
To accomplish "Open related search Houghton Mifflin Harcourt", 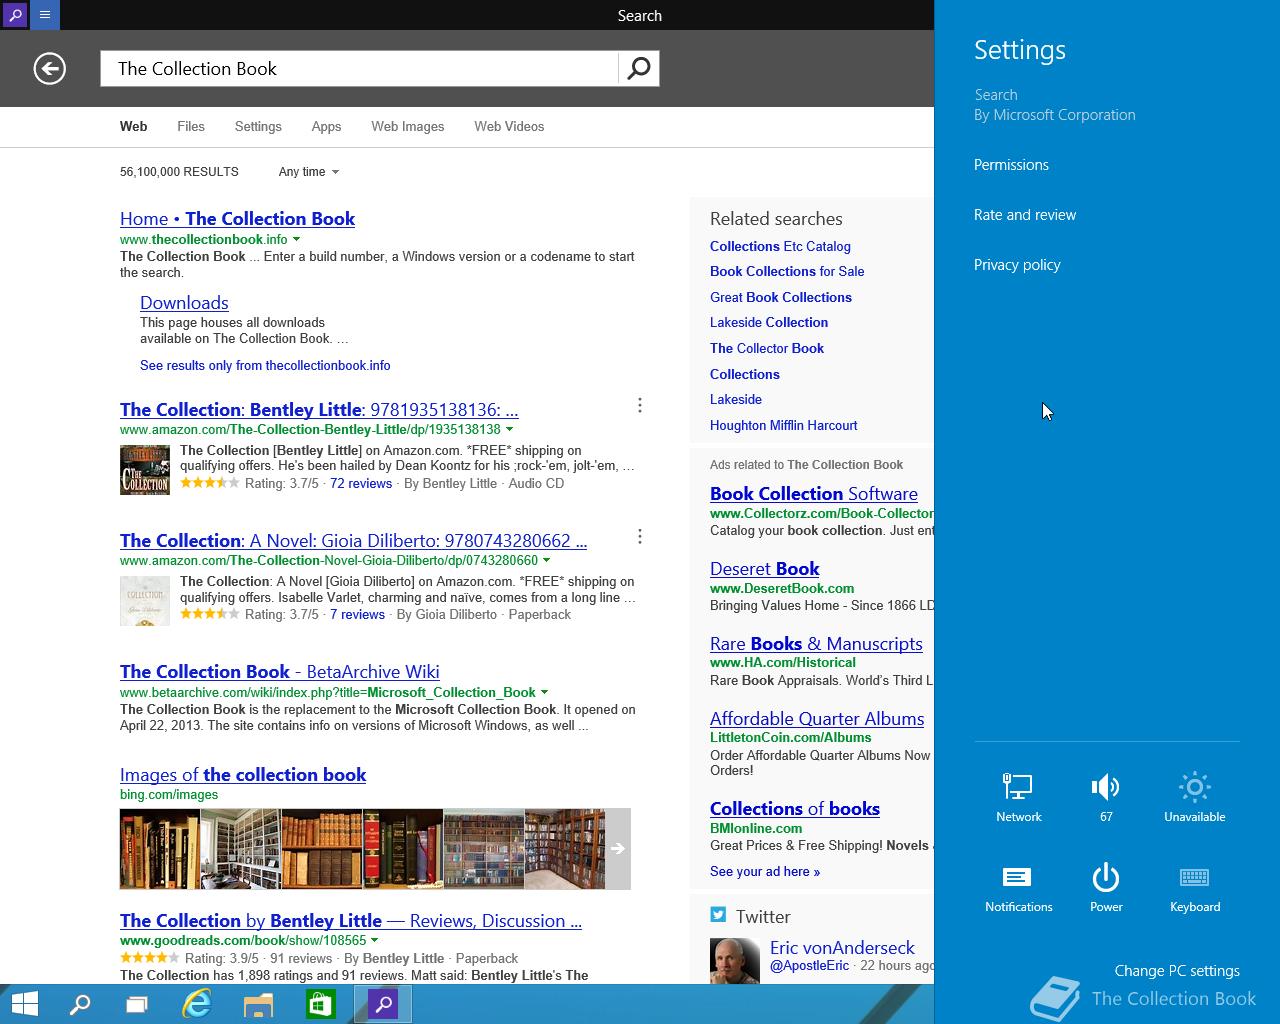I will 784,425.
